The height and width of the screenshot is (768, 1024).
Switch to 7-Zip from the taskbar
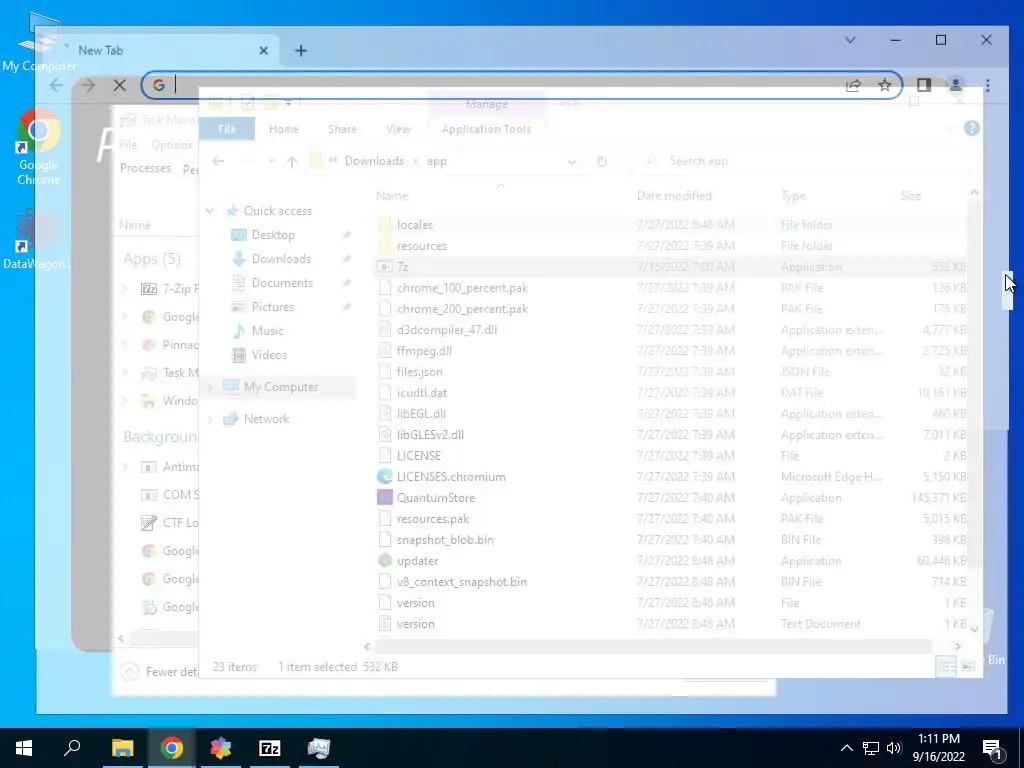[x=270, y=748]
